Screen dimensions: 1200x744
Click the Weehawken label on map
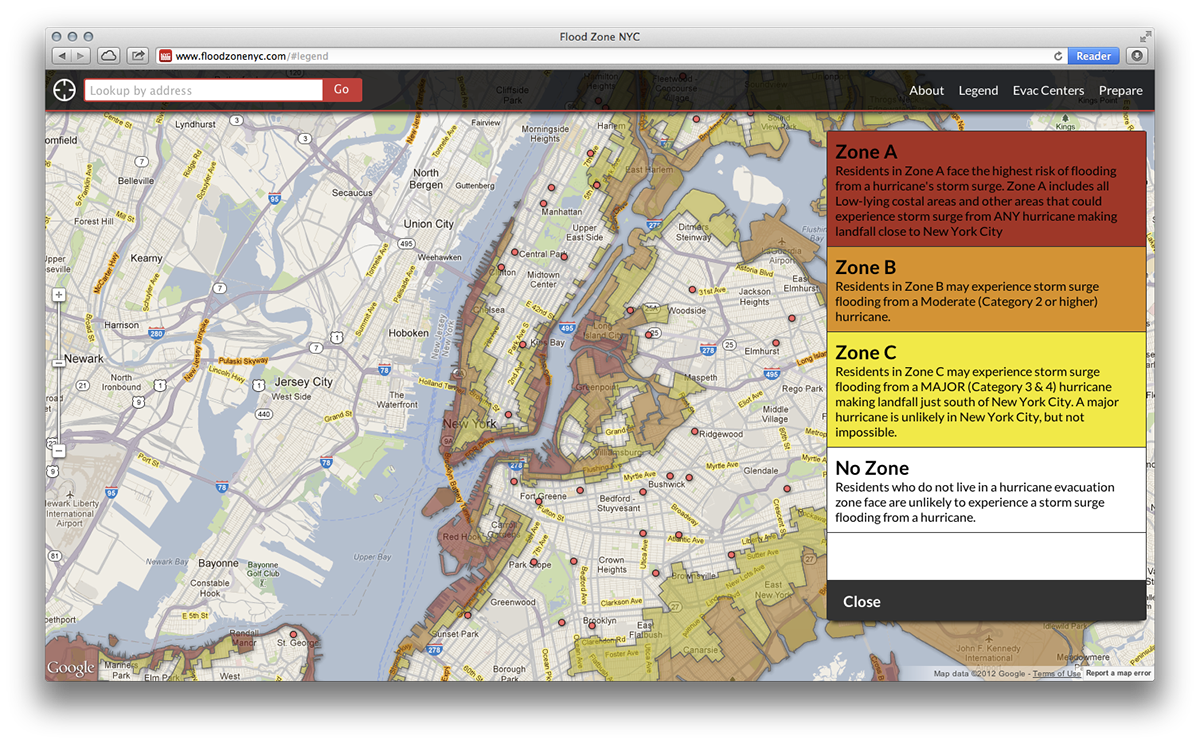[439, 257]
